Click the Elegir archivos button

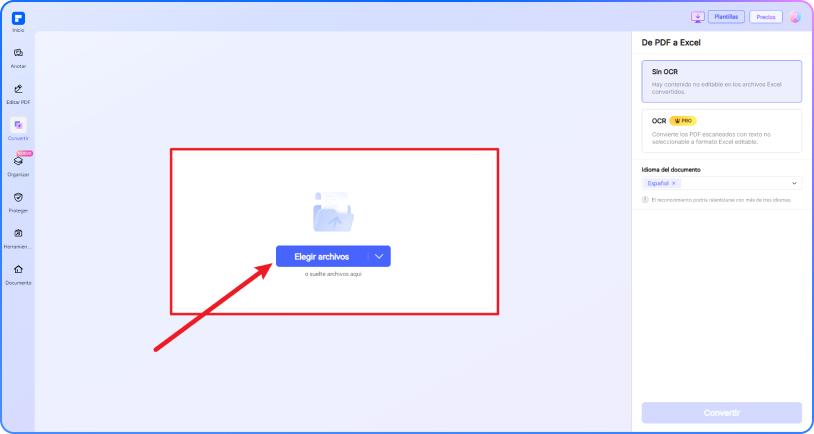click(x=322, y=256)
